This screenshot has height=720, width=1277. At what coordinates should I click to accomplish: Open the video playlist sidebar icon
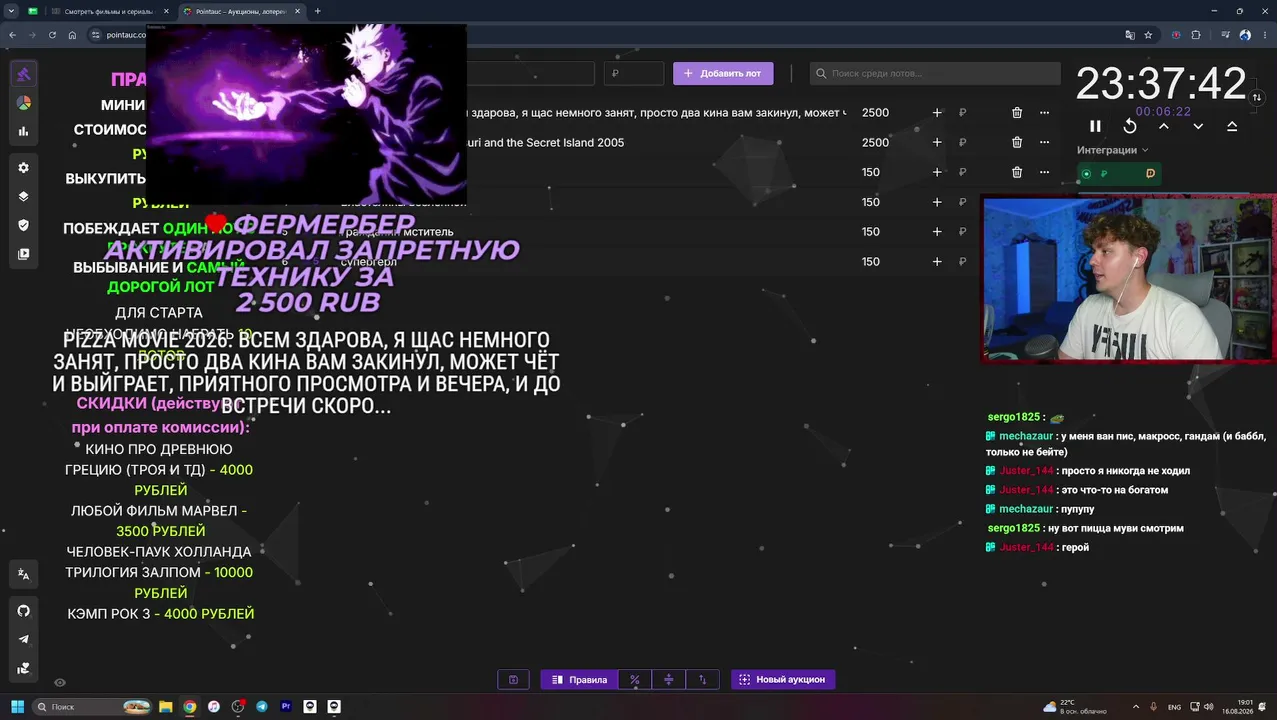click(x=23, y=254)
